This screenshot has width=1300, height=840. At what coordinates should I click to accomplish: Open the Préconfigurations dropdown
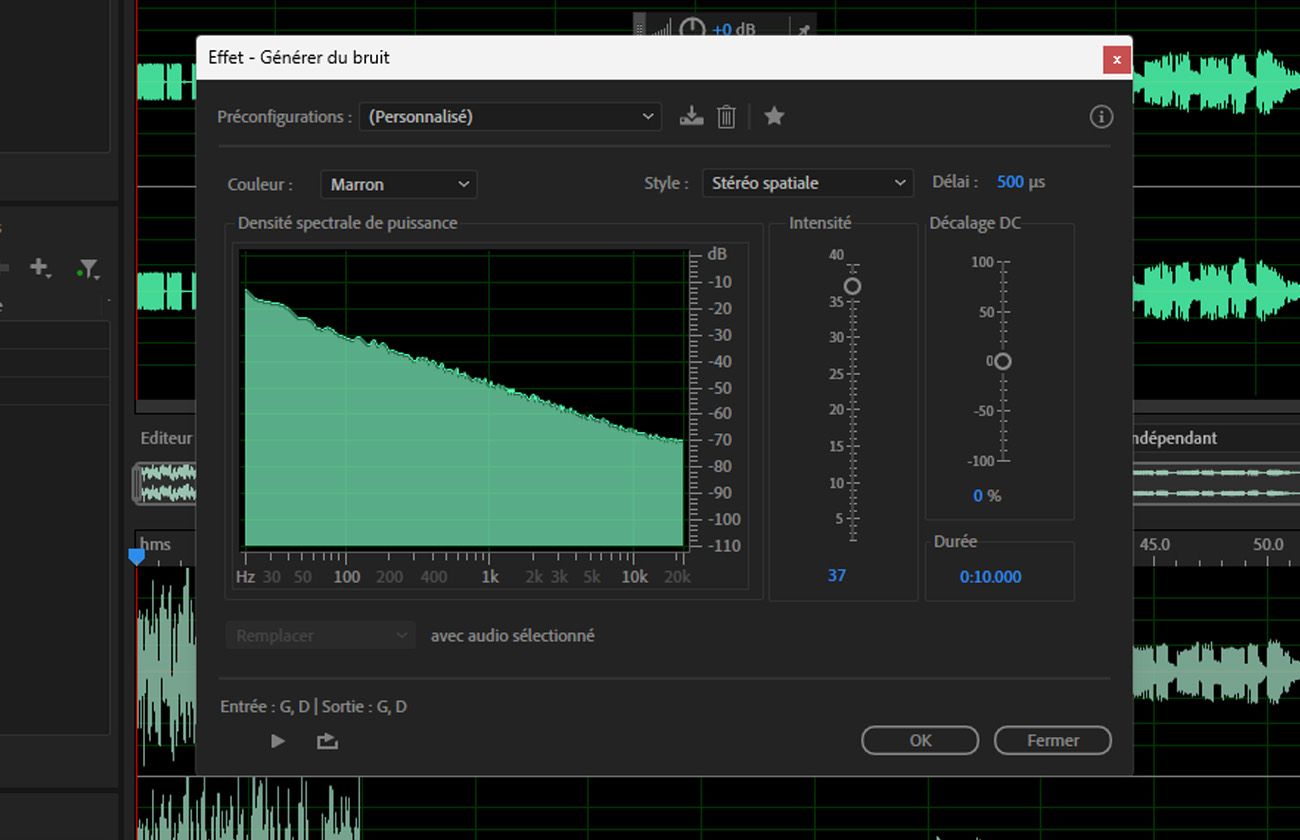[x=510, y=117]
